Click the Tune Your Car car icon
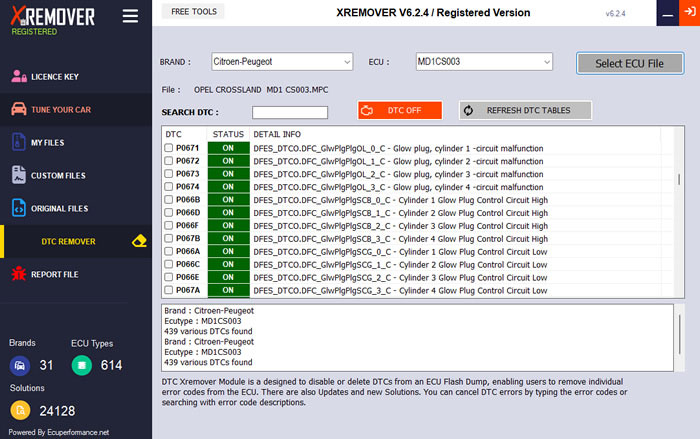Image resolution: width=700 pixels, height=439 pixels. tap(19, 109)
